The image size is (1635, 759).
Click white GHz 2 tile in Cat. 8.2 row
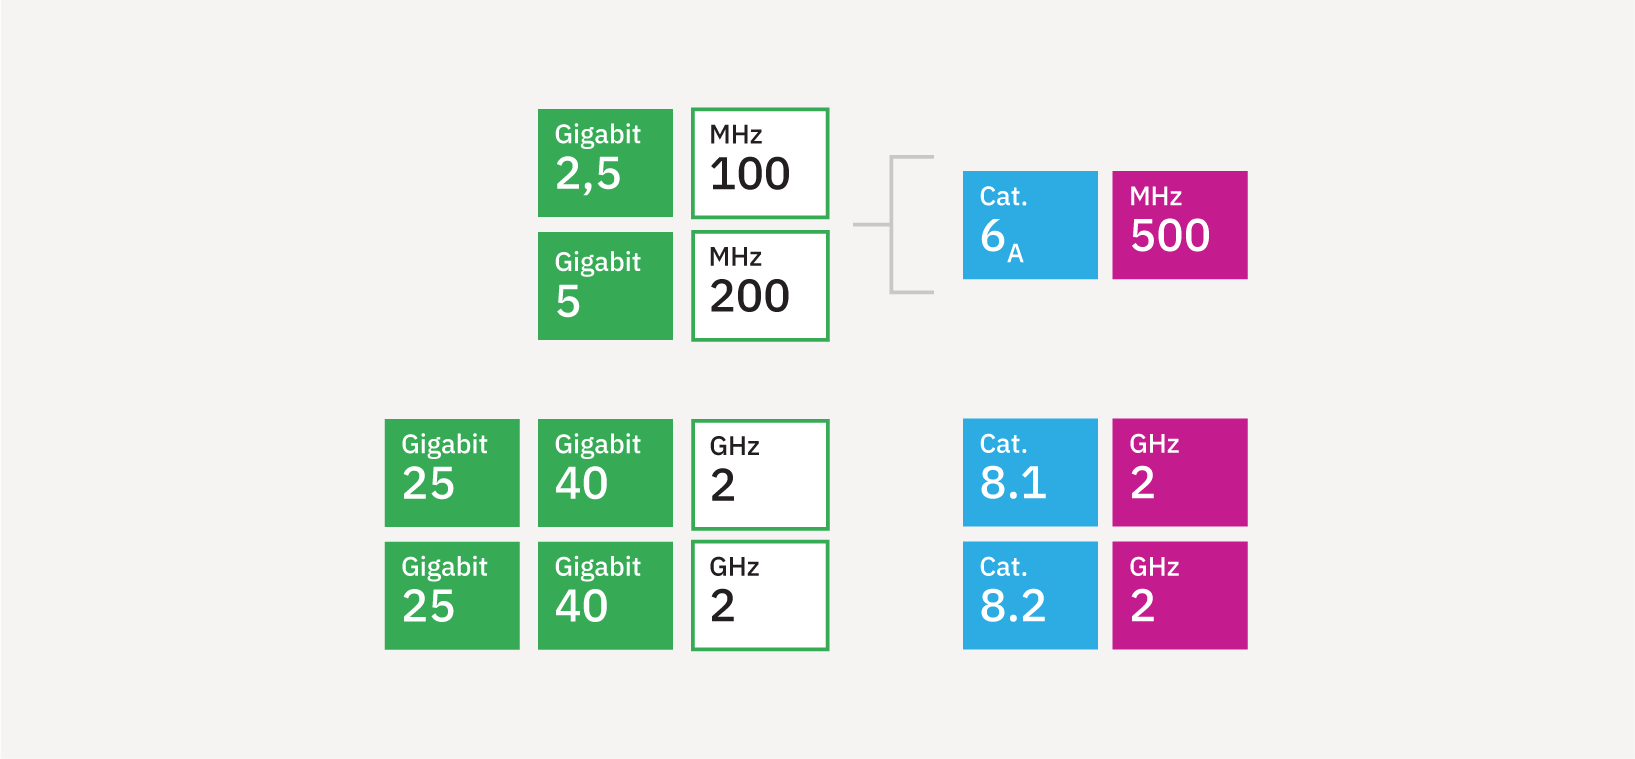point(760,596)
